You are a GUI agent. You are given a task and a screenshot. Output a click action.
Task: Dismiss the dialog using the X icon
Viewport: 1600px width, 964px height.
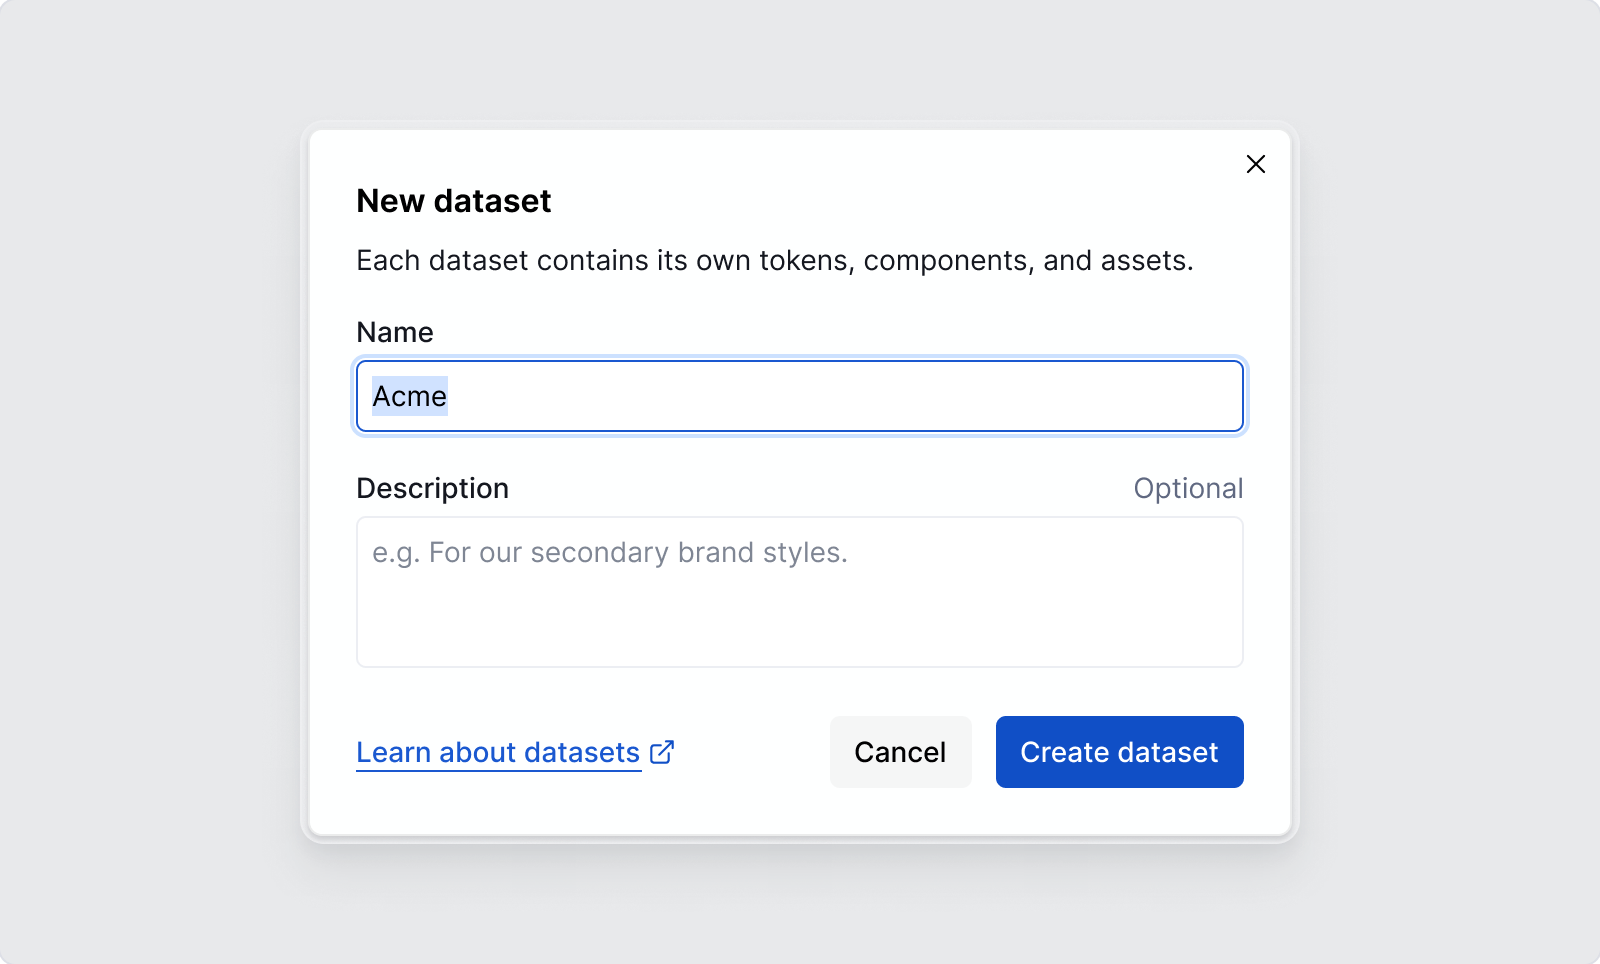pos(1256,164)
